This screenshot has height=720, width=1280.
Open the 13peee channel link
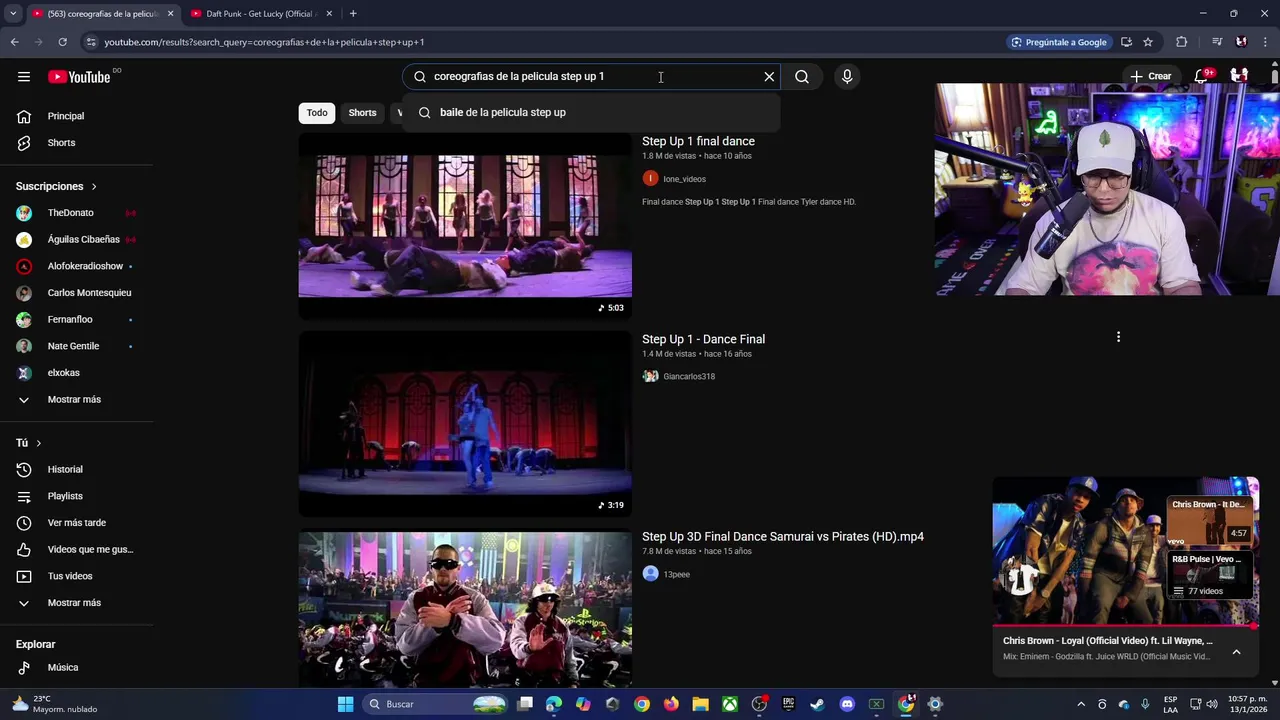tap(677, 575)
